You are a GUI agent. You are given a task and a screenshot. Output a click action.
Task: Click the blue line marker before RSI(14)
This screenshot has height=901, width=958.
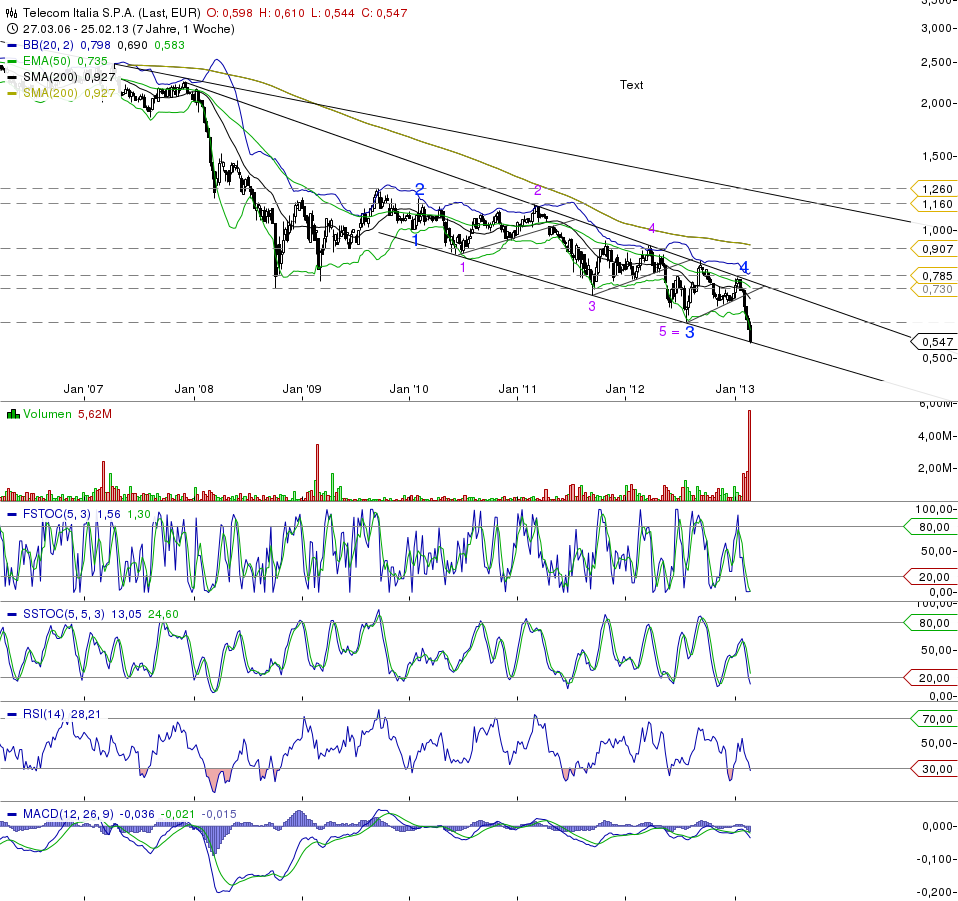[x=12, y=714]
